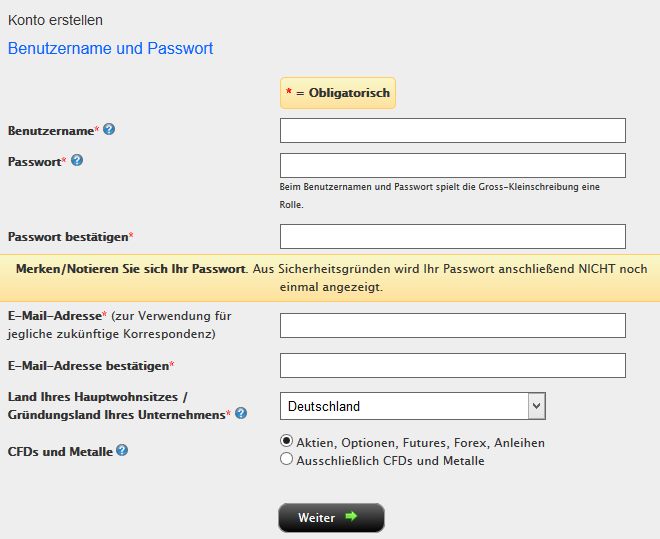Select Aktien, Optionen, Futures, Forex, Anleihen option
660x539 pixels.
286,441
